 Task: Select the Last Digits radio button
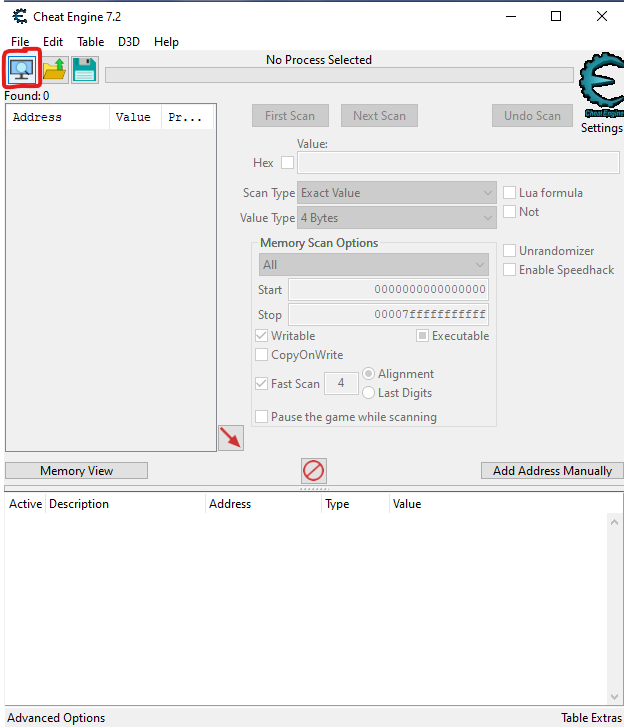pyautogui.click(x=369, y=393)
